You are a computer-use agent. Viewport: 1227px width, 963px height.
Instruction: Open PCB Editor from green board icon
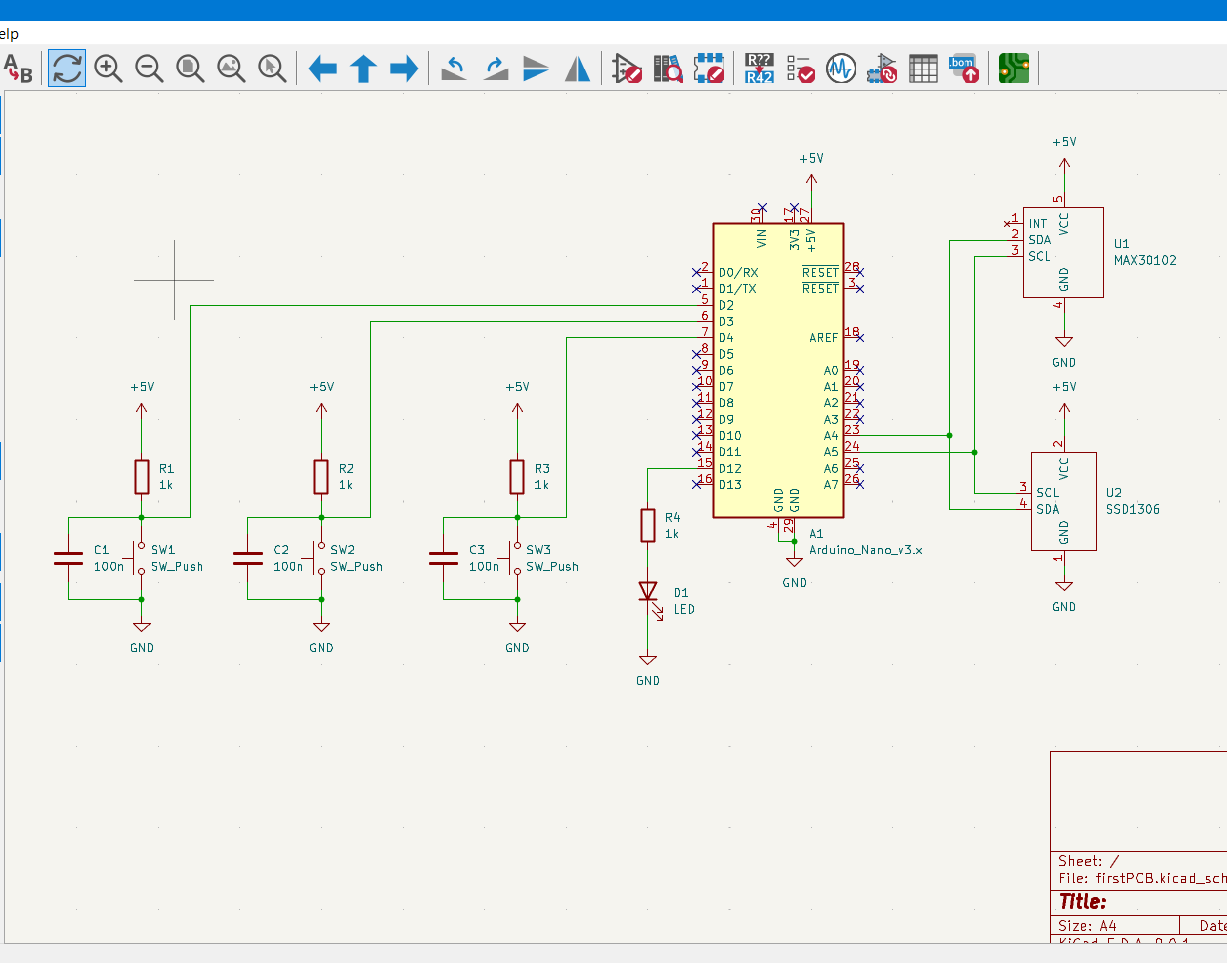tap(1014, 69)
